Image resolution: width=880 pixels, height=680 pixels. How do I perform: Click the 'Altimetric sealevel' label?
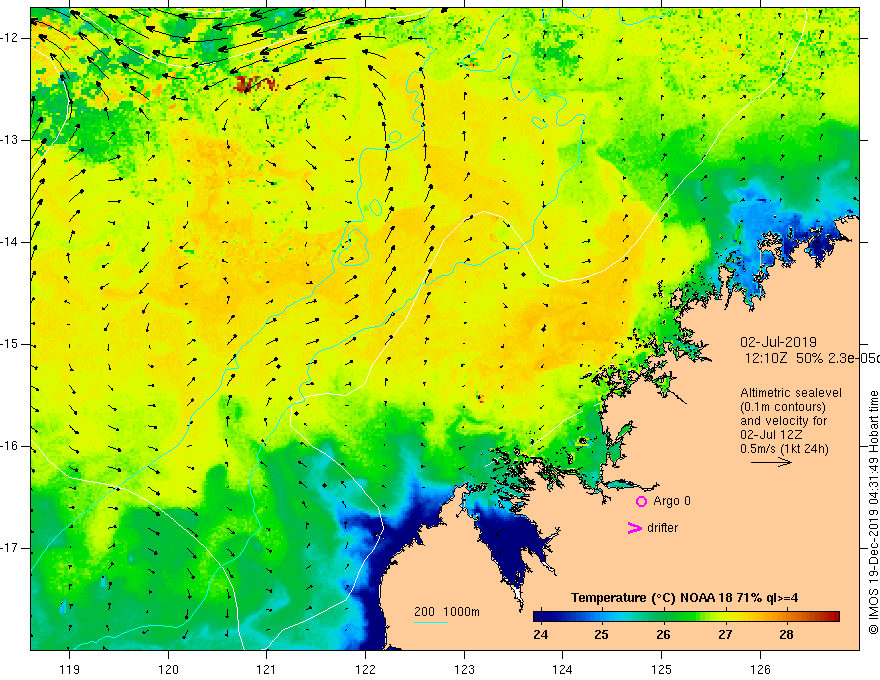(x=791, y=393)
